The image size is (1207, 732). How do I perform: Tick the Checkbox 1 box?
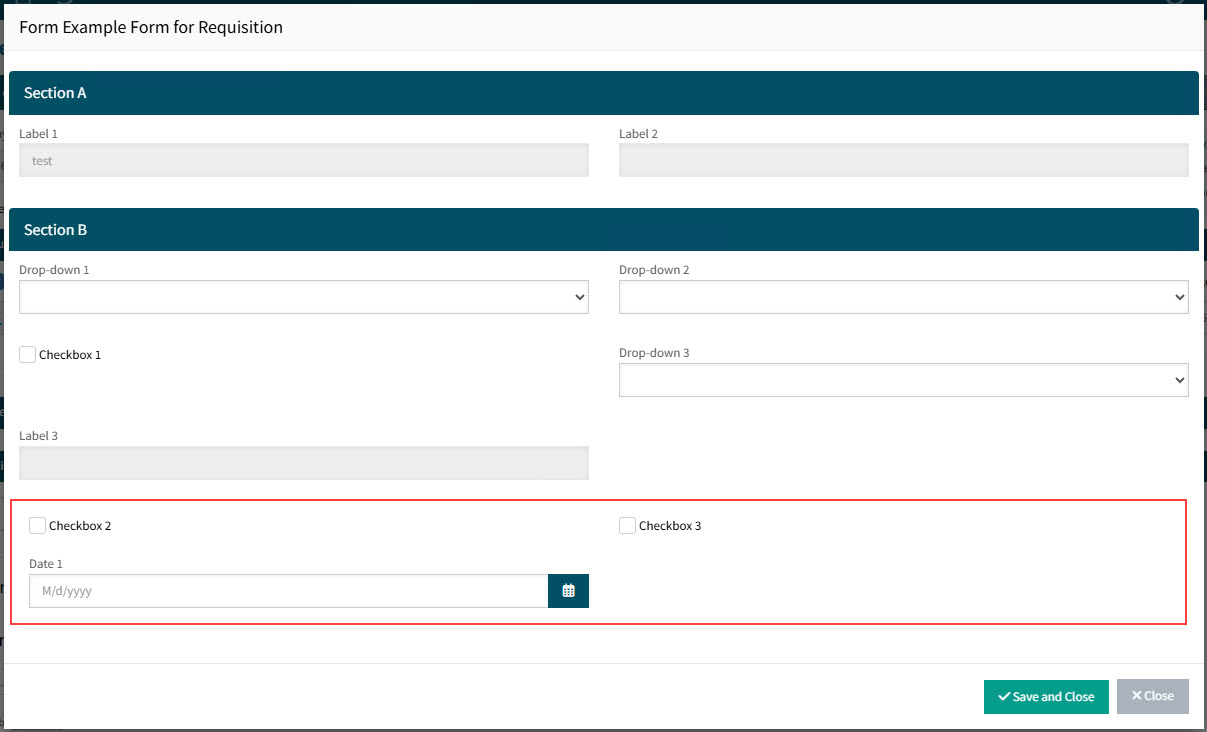click(x=28, y=355)
